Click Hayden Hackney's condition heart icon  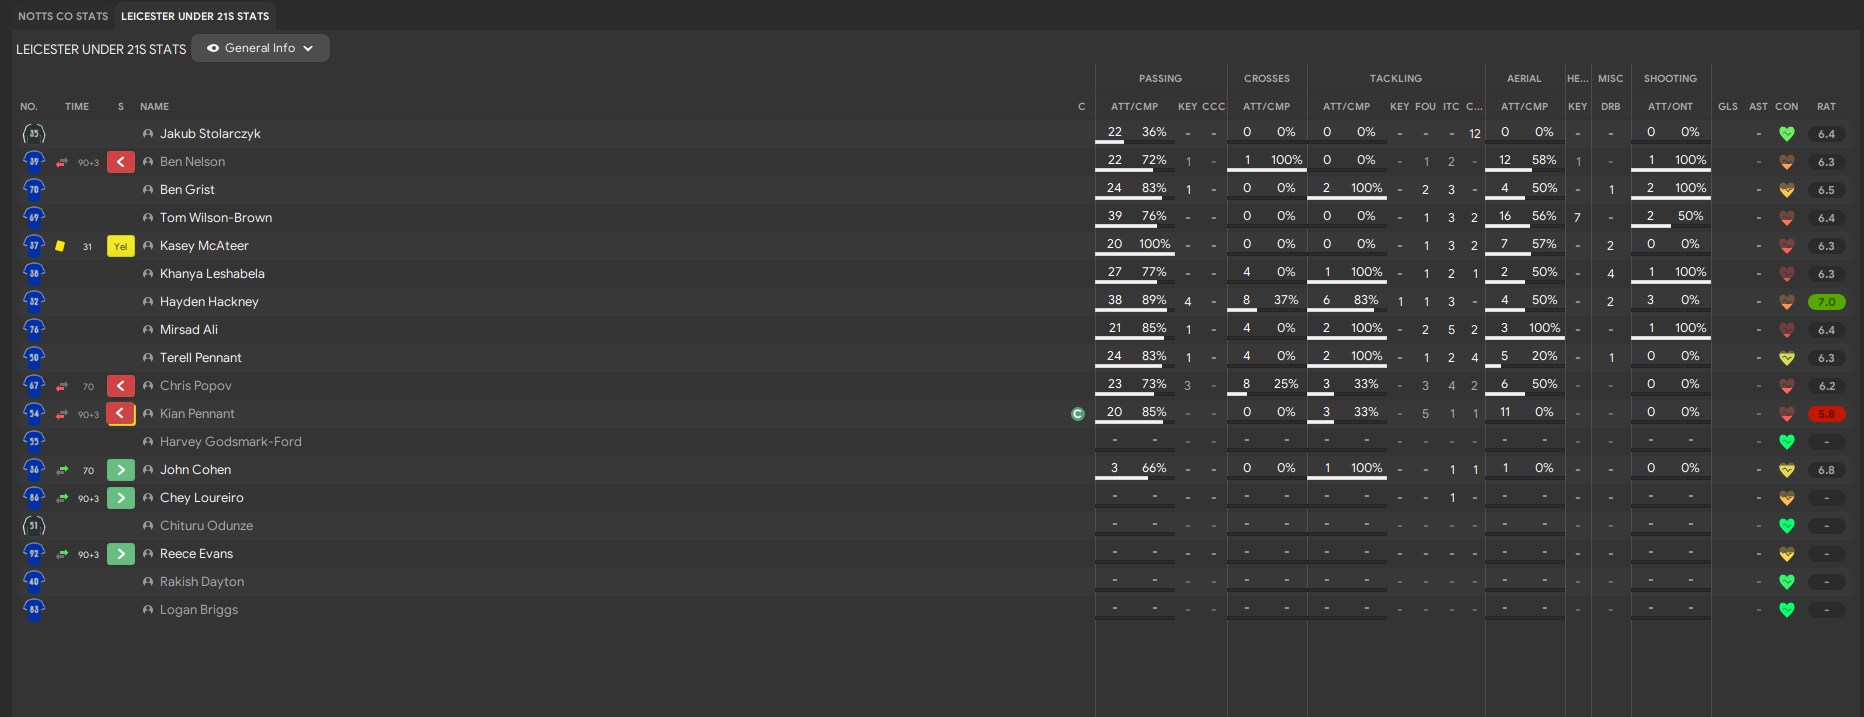click(1787, 302)
